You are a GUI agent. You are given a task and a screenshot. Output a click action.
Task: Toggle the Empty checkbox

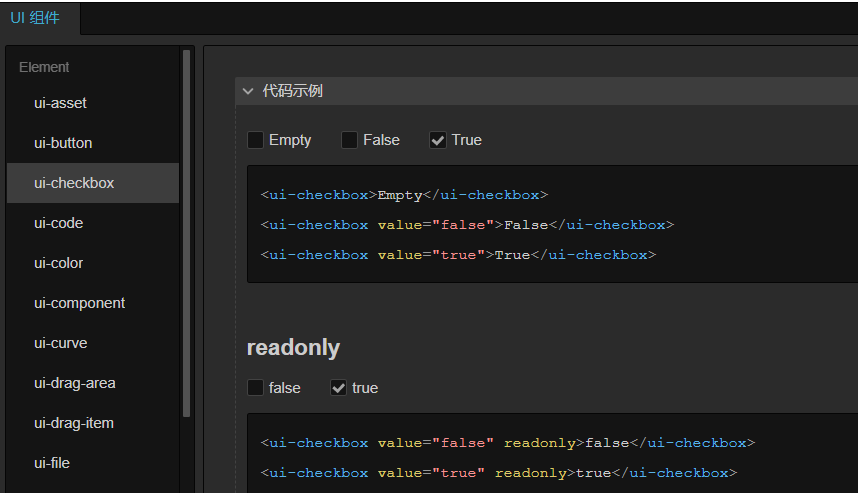[256, 140]
